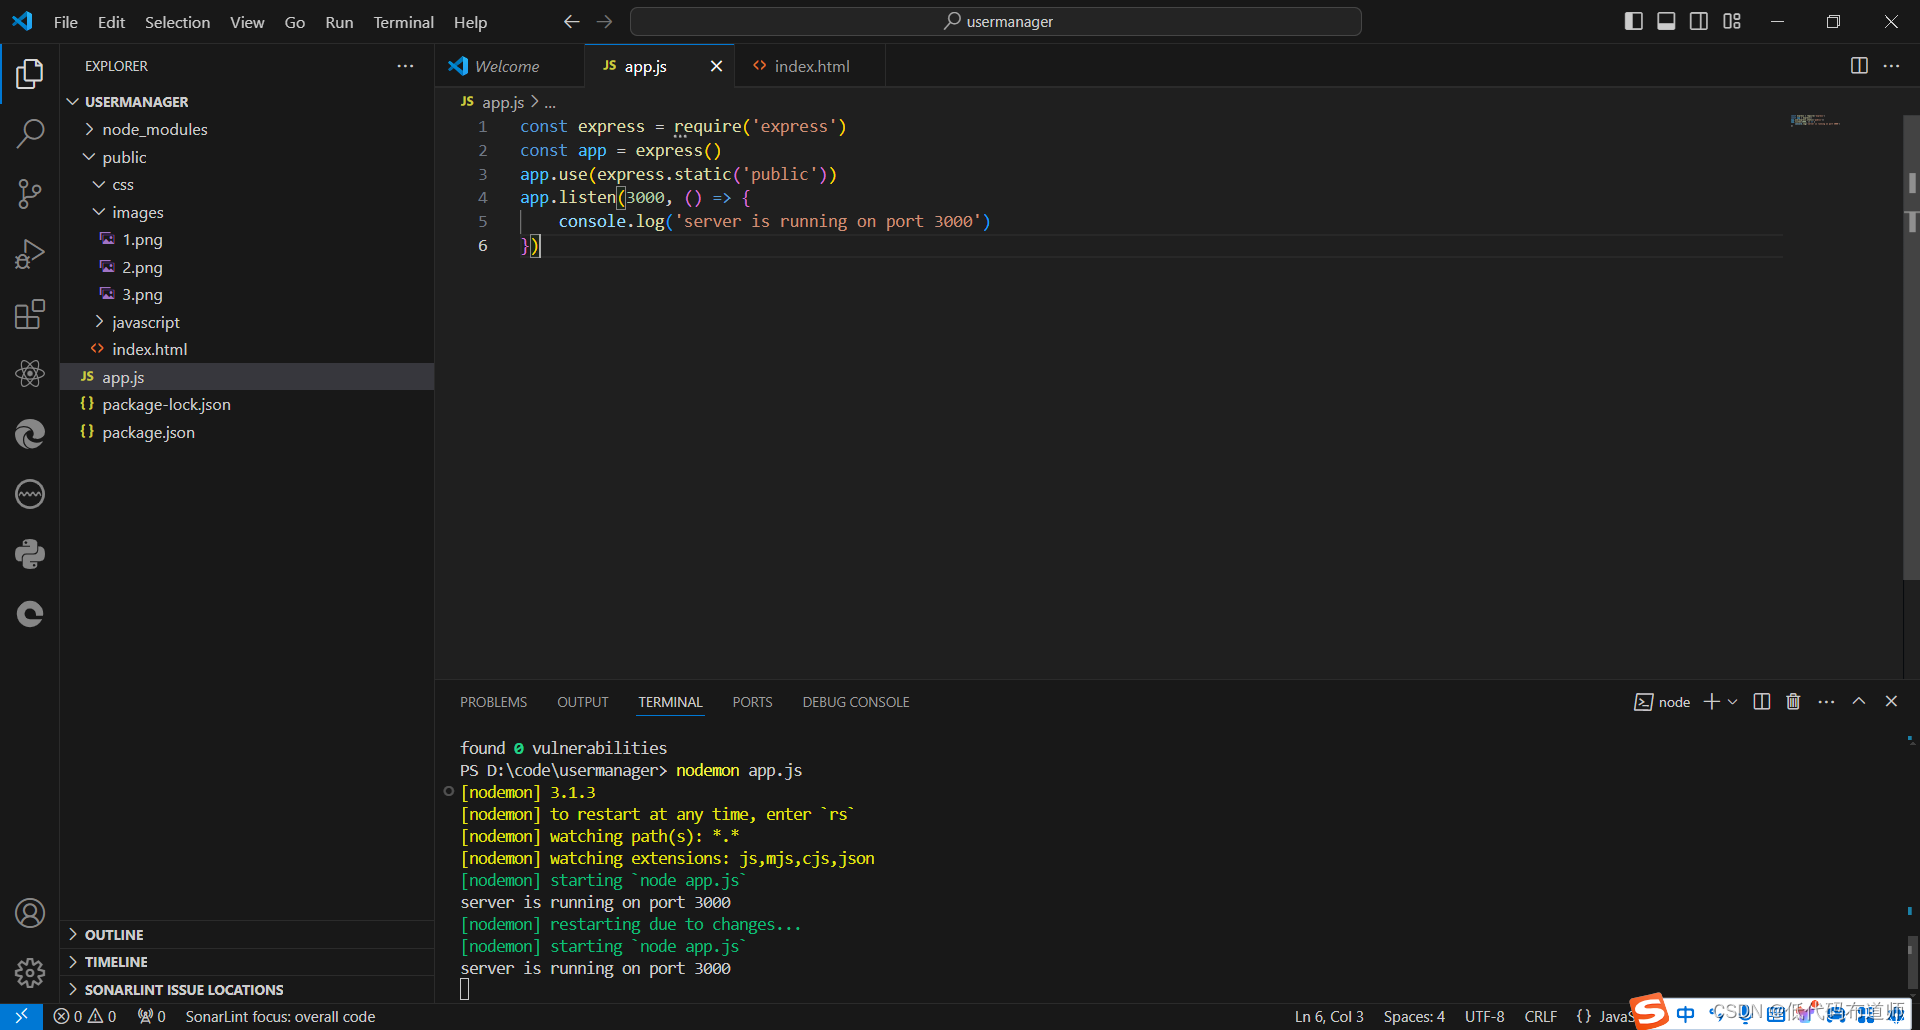The image size is (1920, 1030).
Task: Open the Selection menu
Action: (177, 22)
